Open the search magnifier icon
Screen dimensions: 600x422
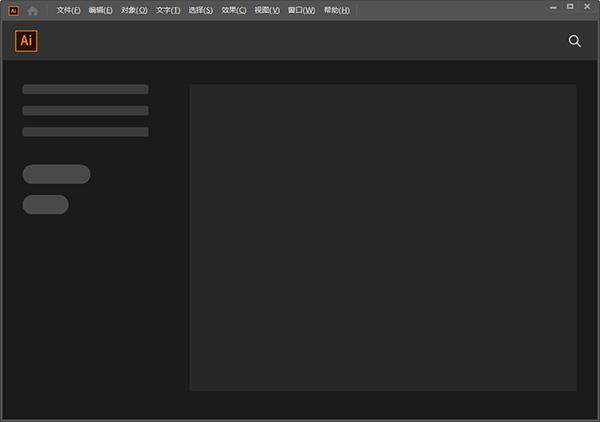(x=575, y=41)
